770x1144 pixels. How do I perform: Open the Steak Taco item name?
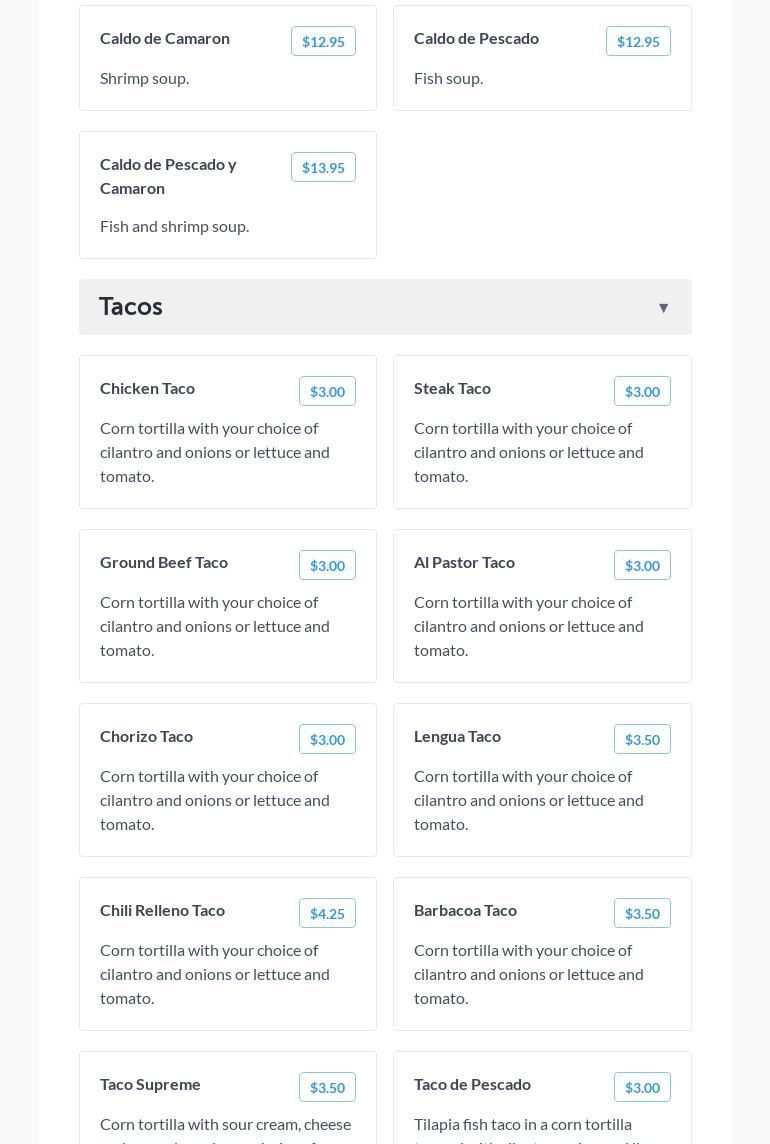(x=452, y=388)
